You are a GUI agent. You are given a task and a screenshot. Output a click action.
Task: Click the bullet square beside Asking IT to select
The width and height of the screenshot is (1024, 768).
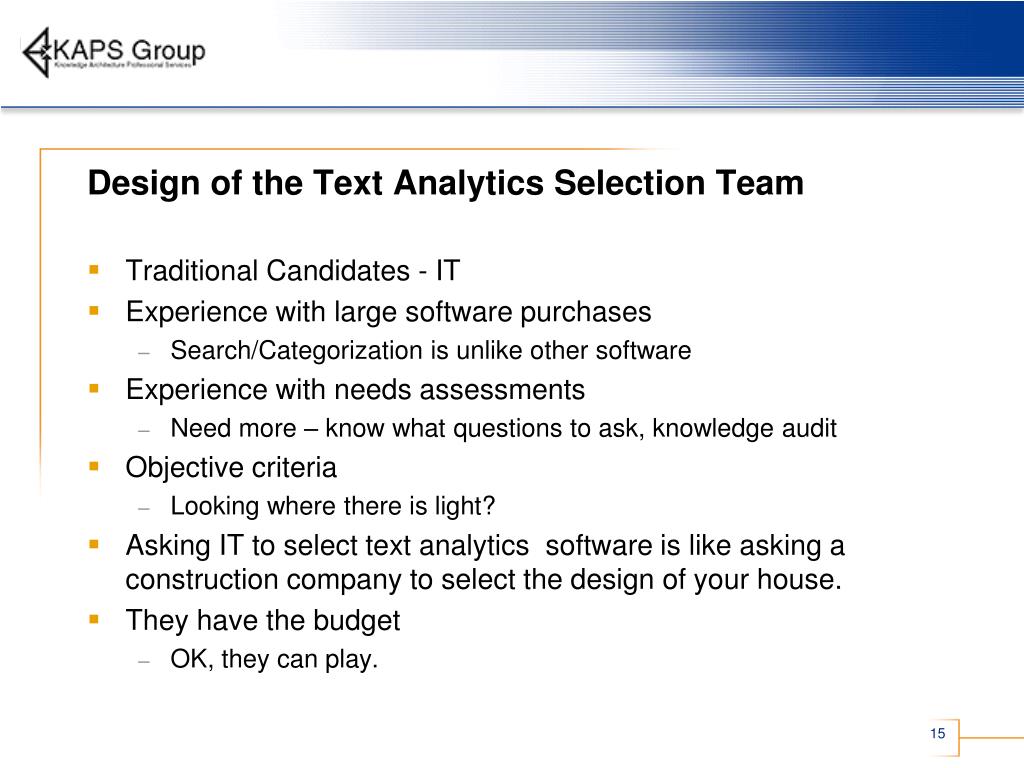point(94,544)
